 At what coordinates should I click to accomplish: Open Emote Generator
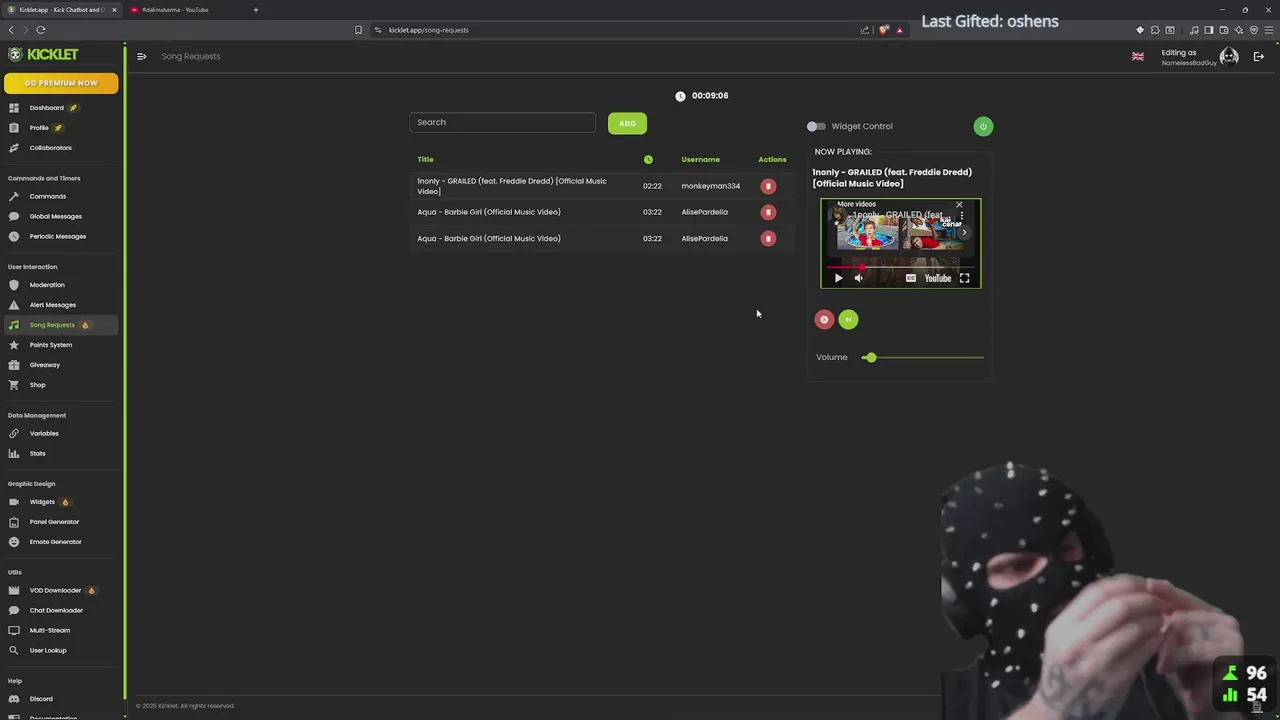click(x=55, y=542)
